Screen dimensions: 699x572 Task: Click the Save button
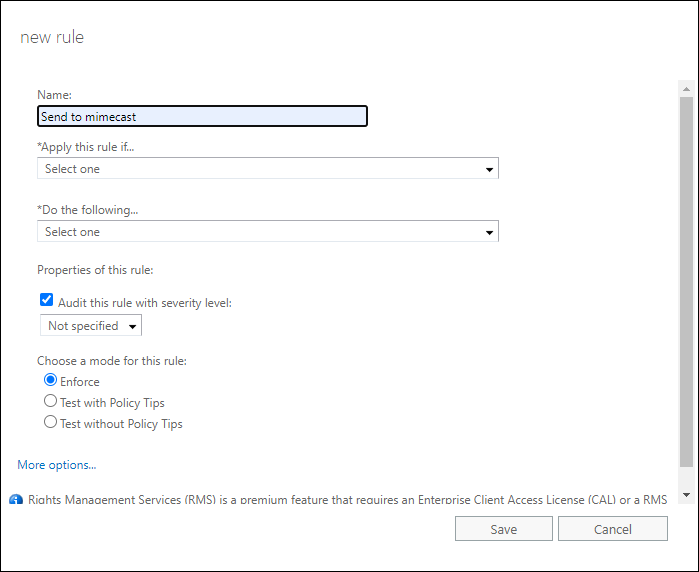click(x=503, y=529)
